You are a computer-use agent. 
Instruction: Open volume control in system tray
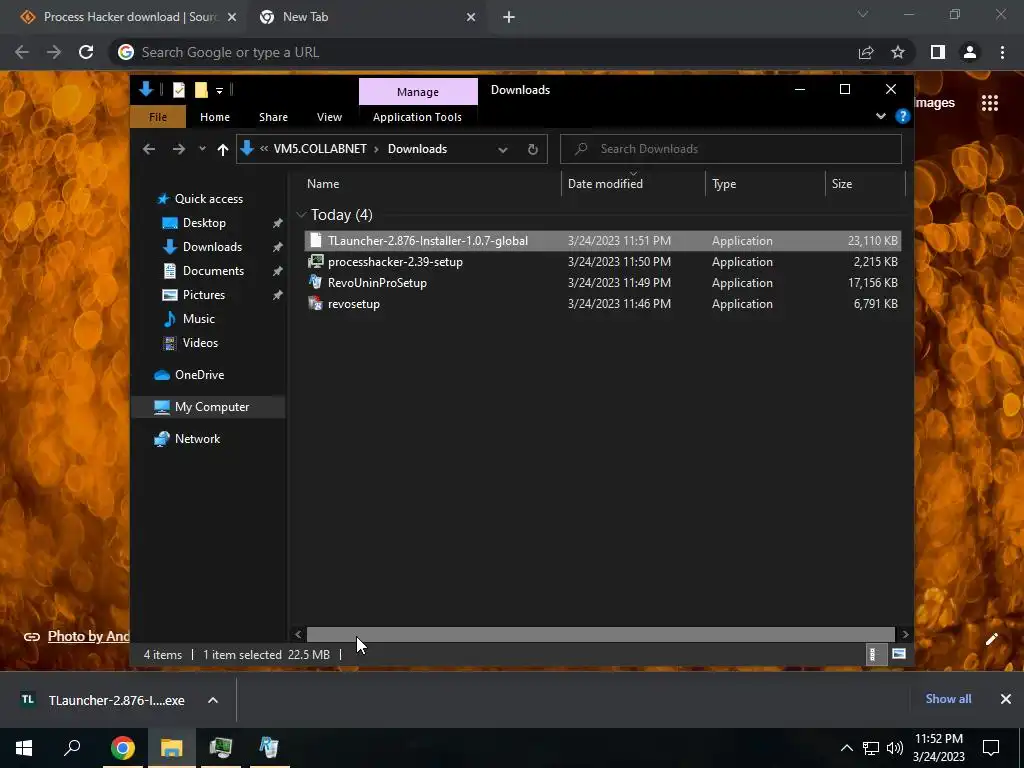[895, 748]
